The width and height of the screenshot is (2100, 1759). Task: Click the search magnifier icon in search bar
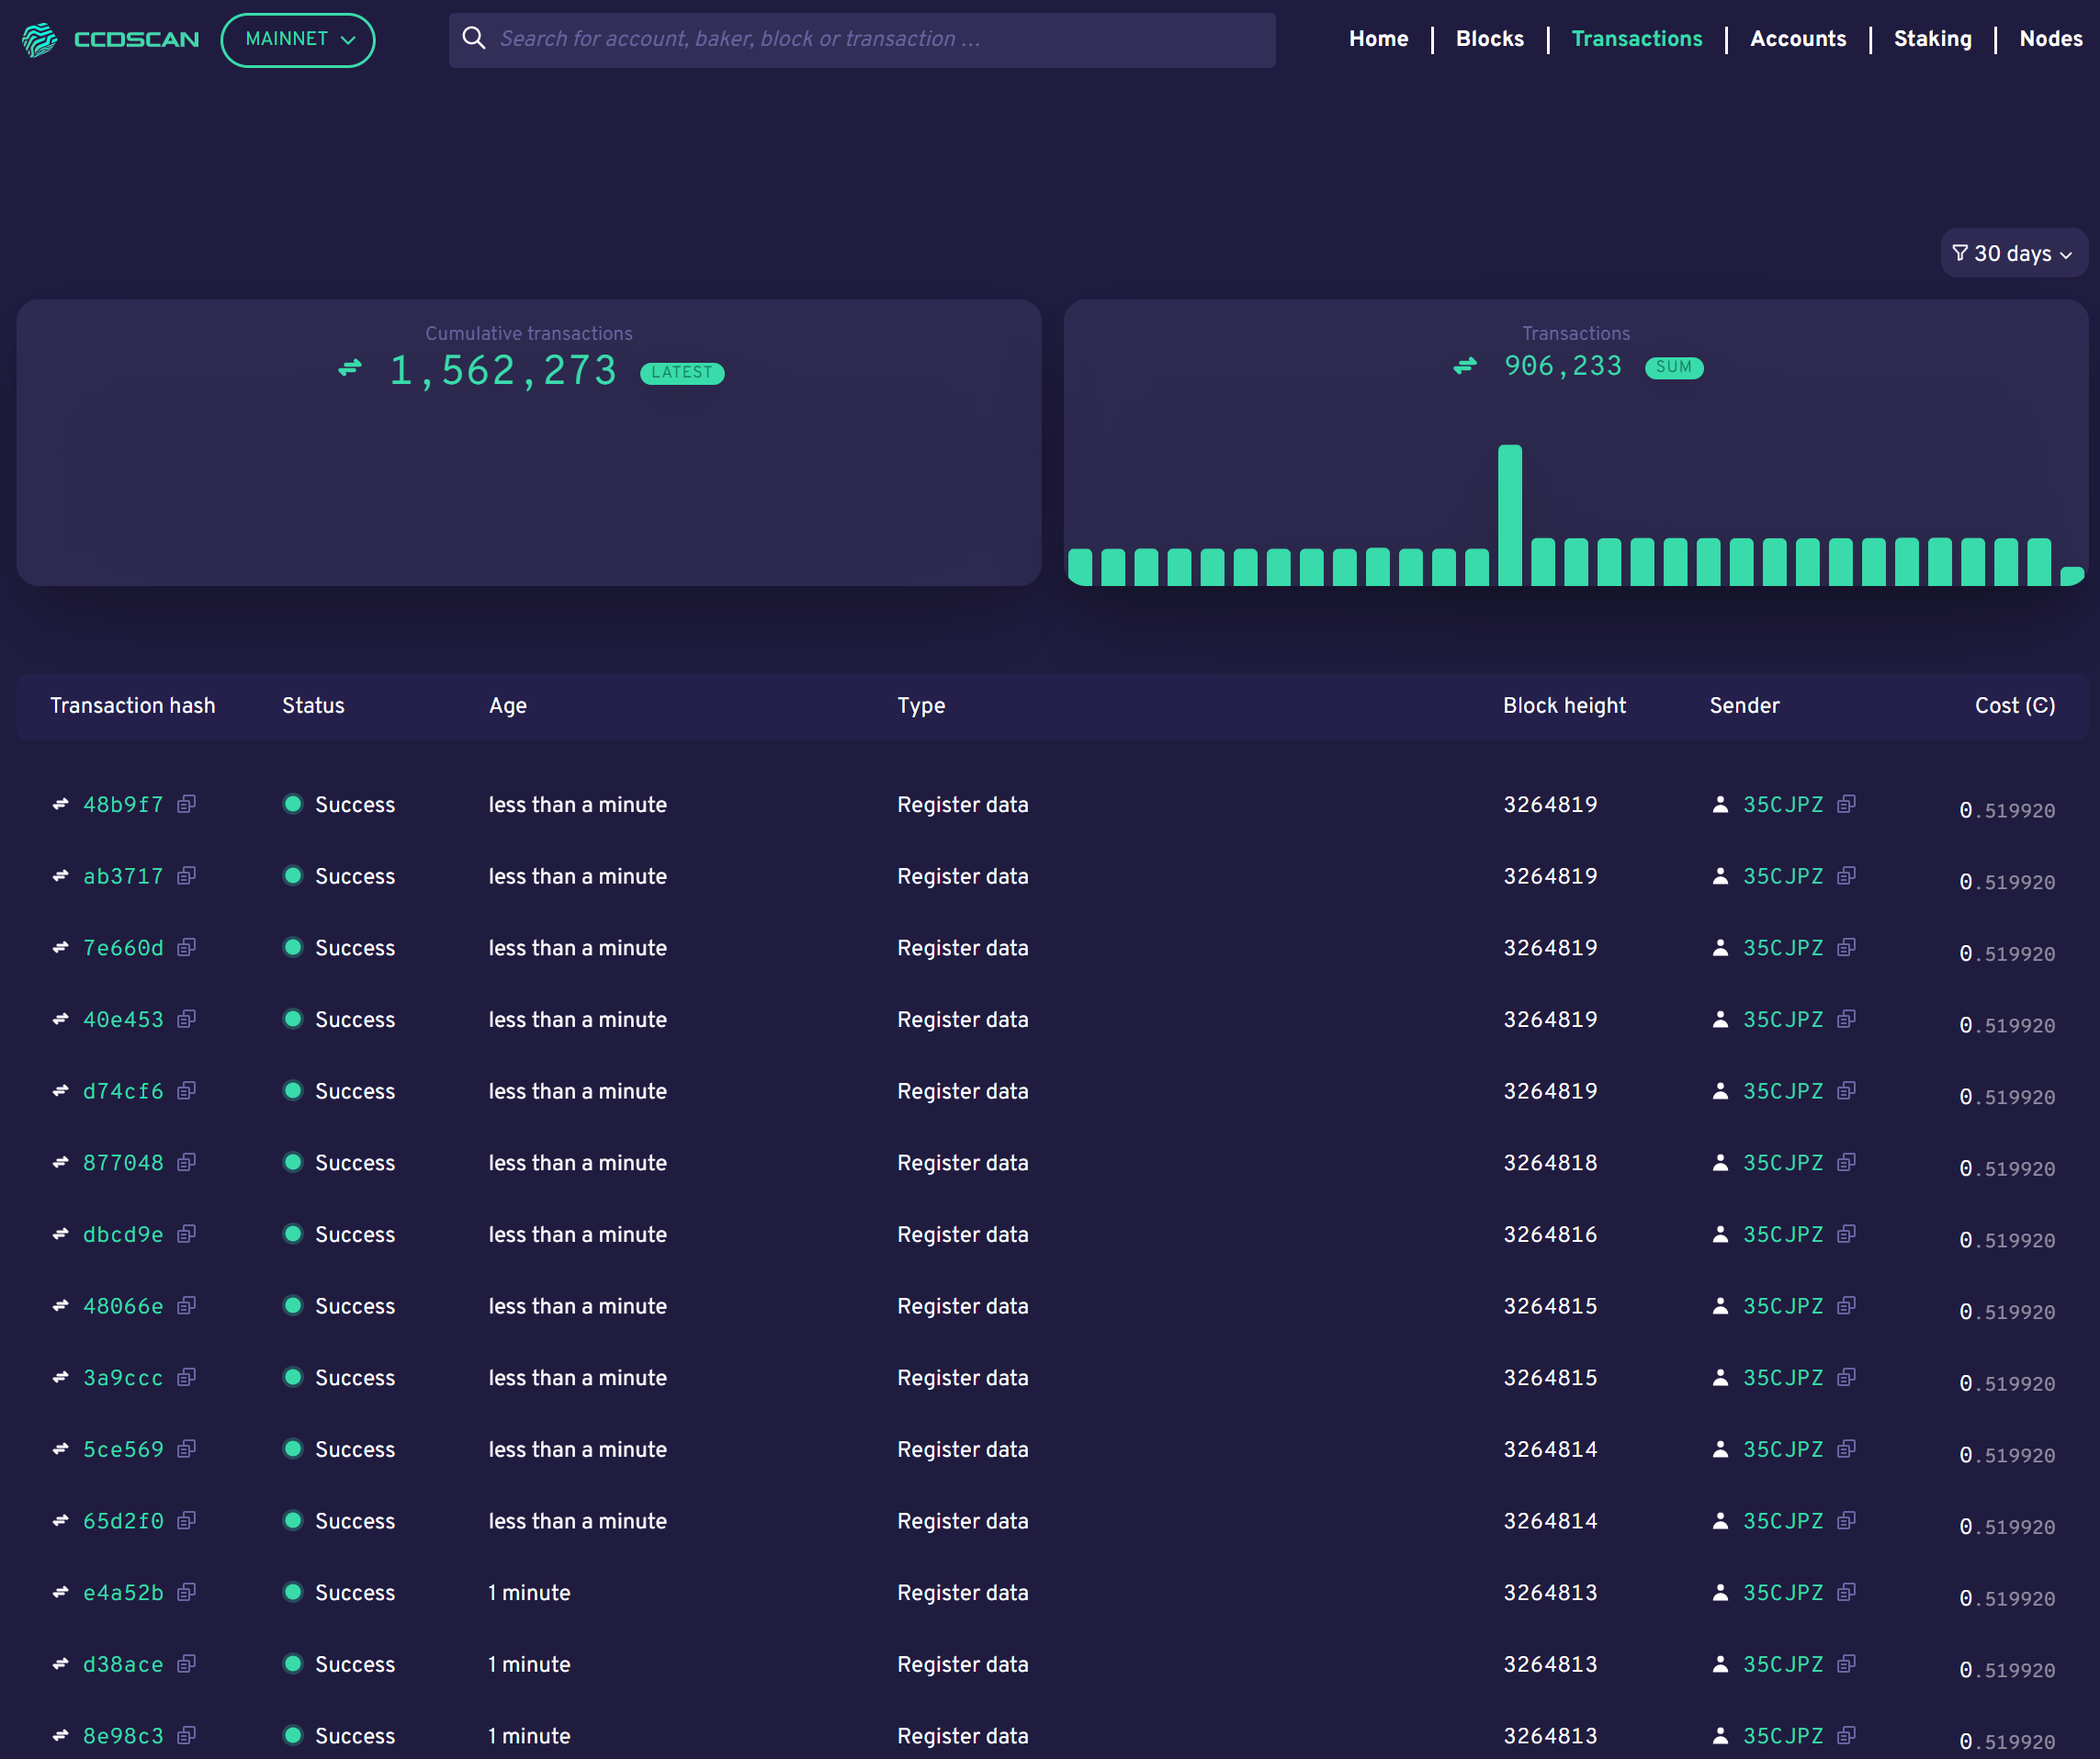pyautogui.click(x=473, y=39)
